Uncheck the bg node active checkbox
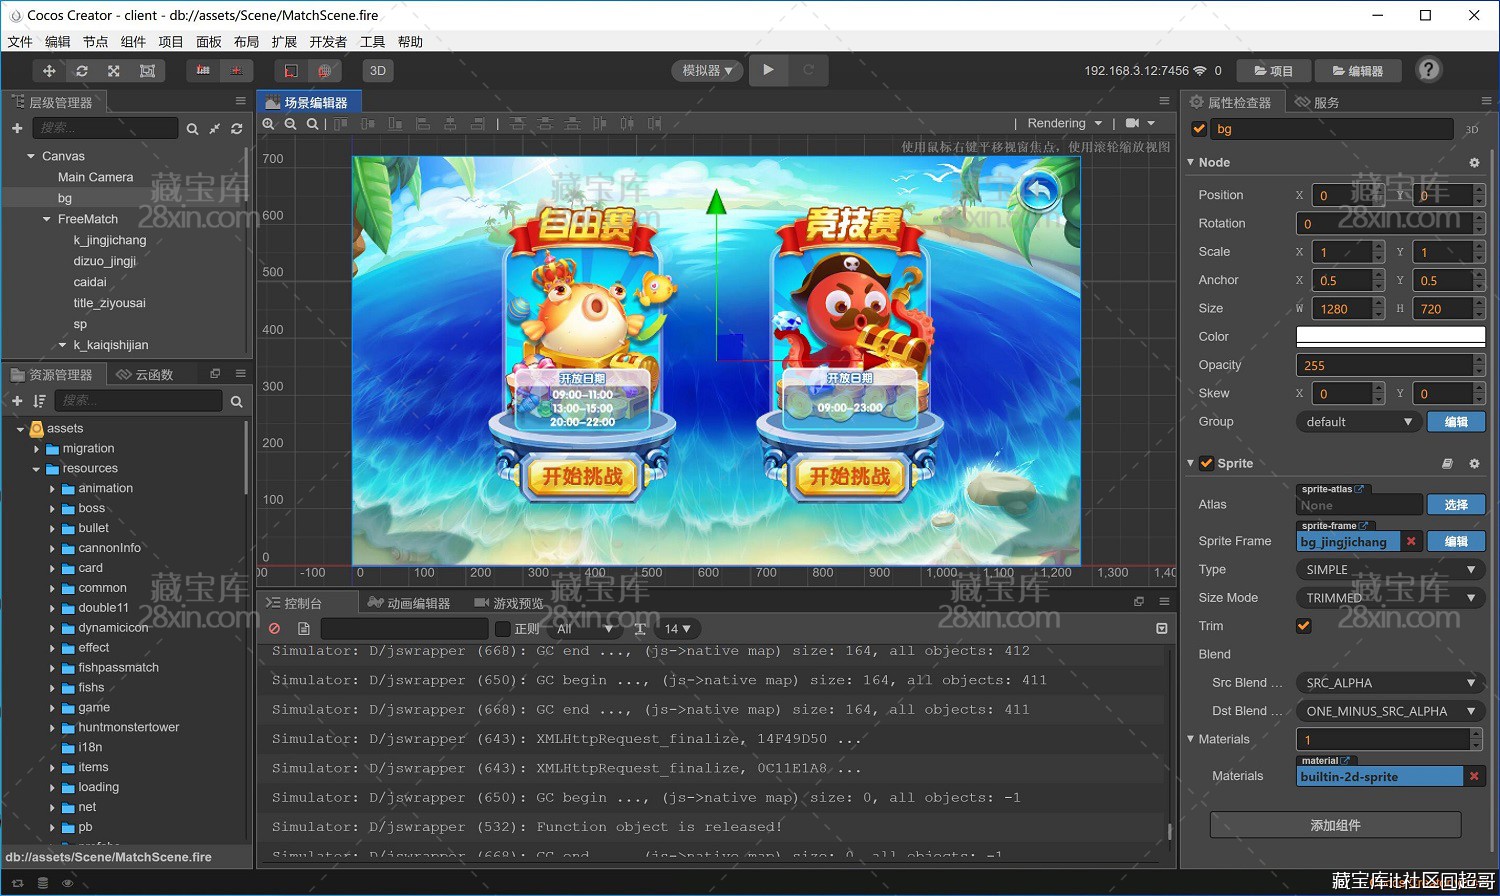 (1199, 129)
